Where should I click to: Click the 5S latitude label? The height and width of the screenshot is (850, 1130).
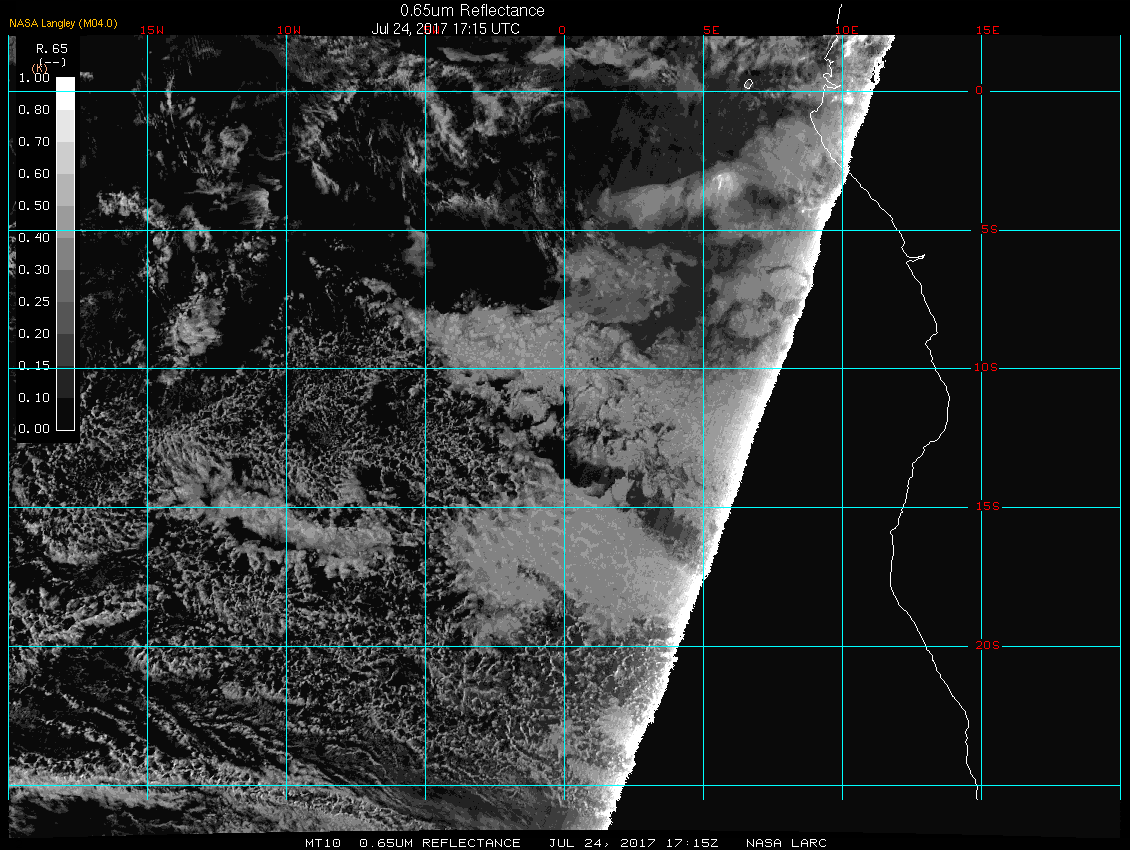[x=989, y=229]
